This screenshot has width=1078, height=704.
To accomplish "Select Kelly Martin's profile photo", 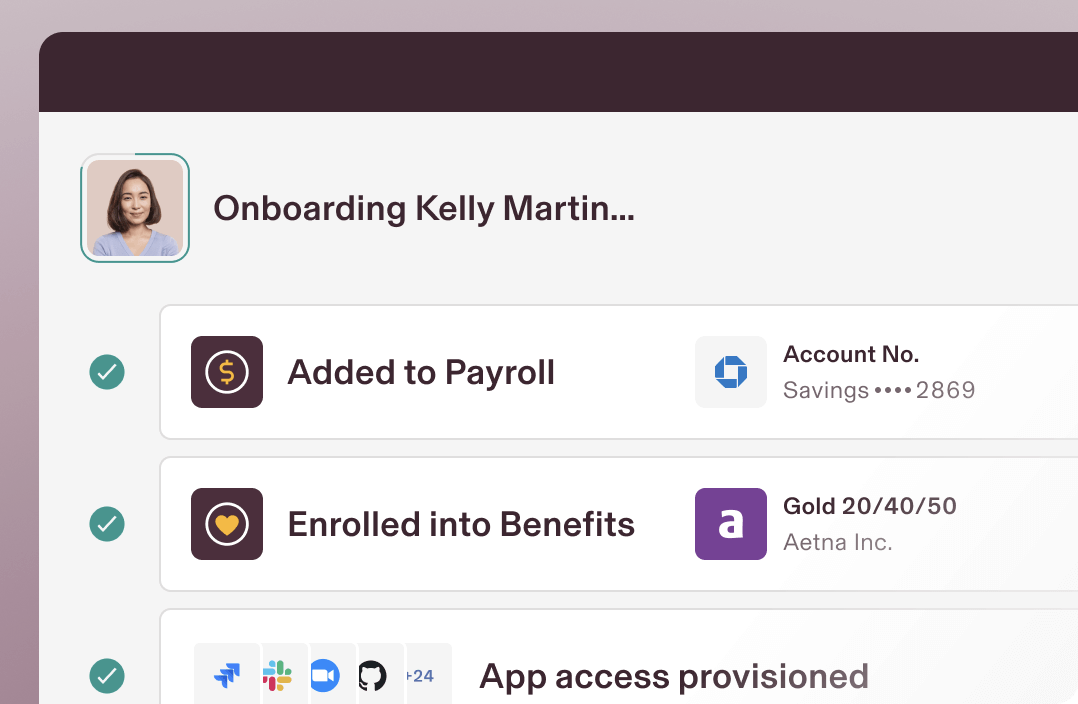I will click(x=135, y=208).
